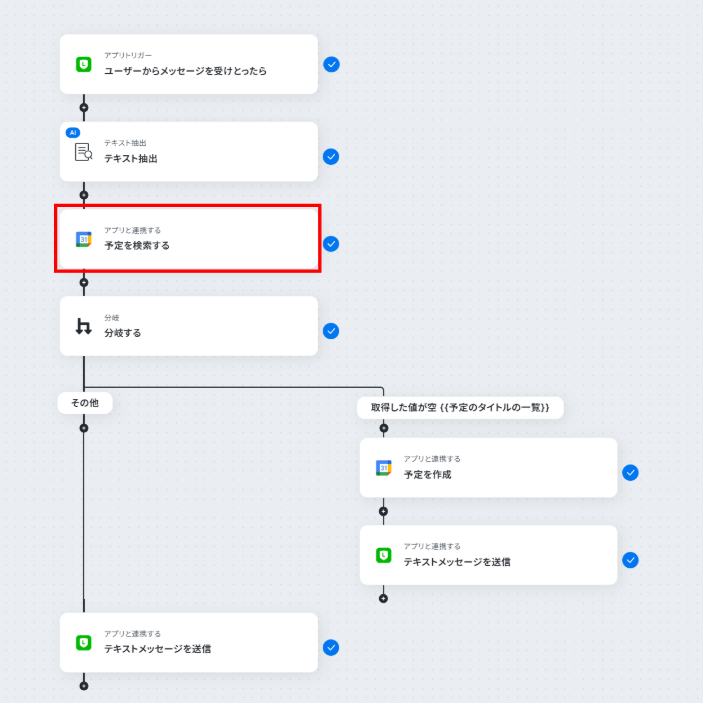The width and height of the screenshot is (703, 703).
Task: Click the LINE icon in bottom-left message step
Action: pos(84,642)
